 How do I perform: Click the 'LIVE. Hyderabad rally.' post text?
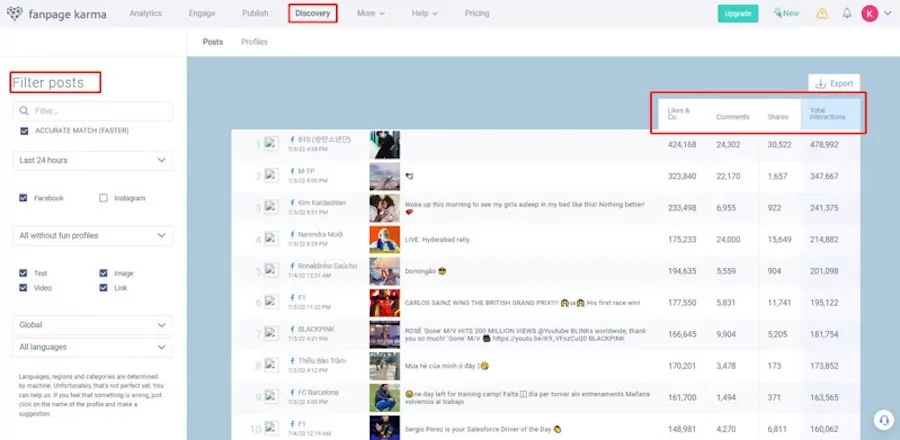[x=437, y=240]
